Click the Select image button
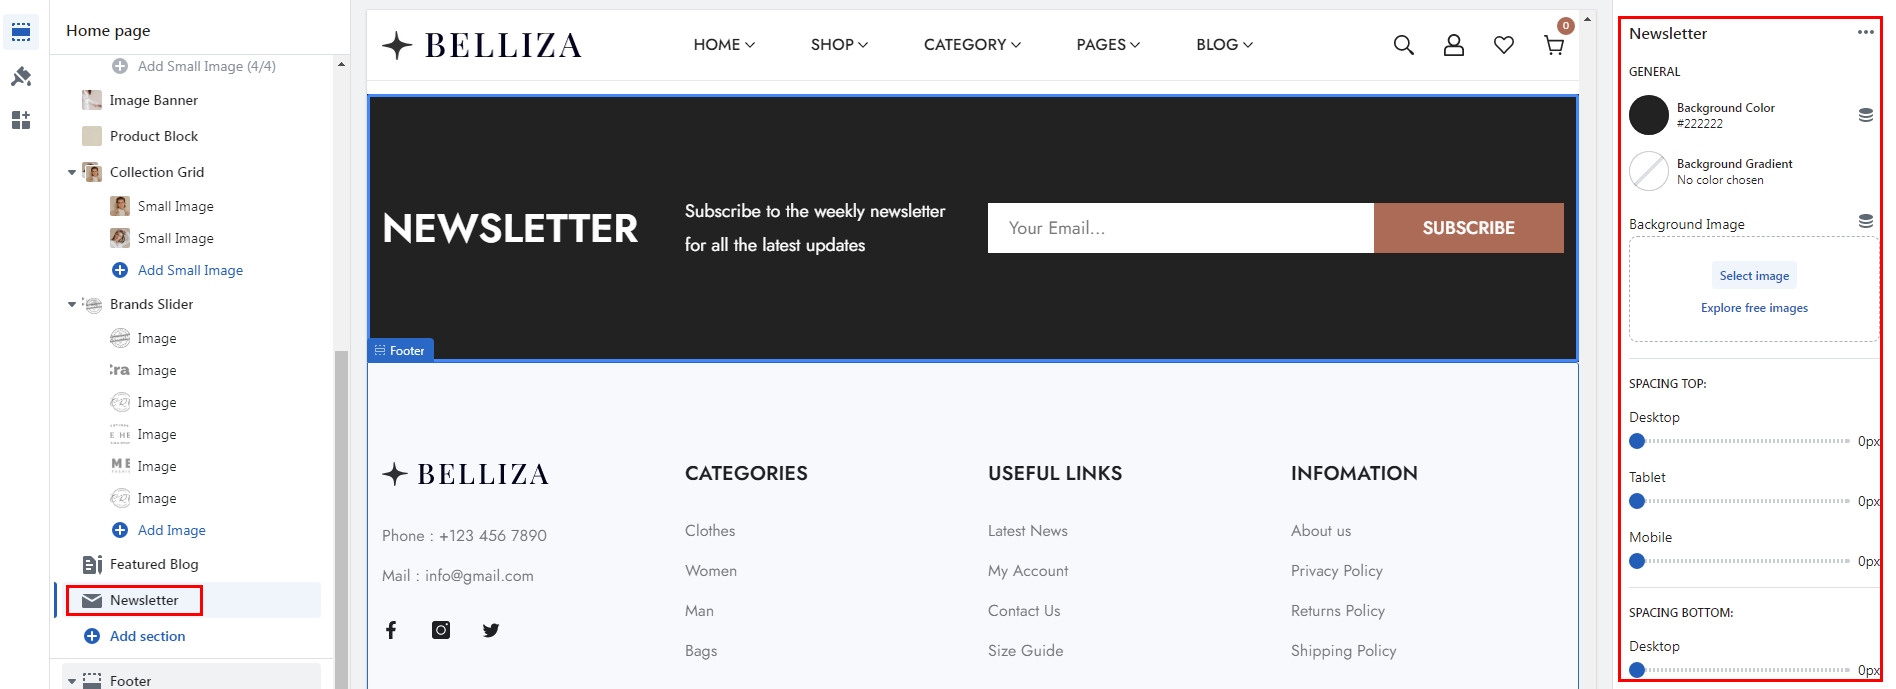 (x=1754, y=276)
